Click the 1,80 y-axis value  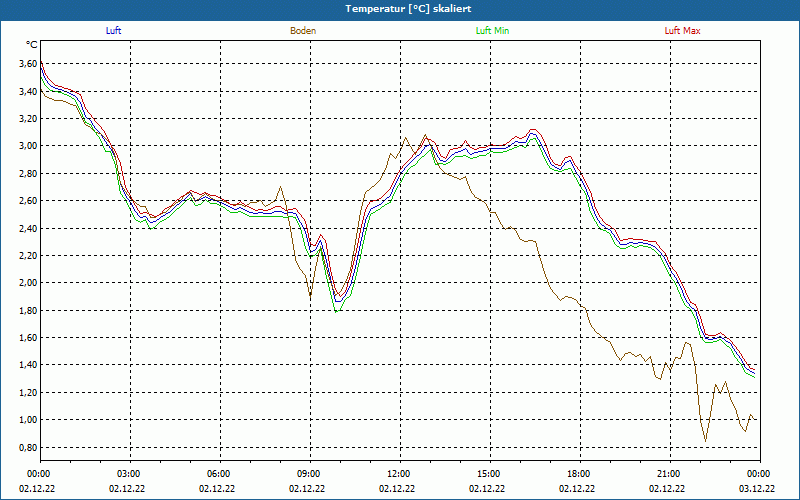click(28, 310)
